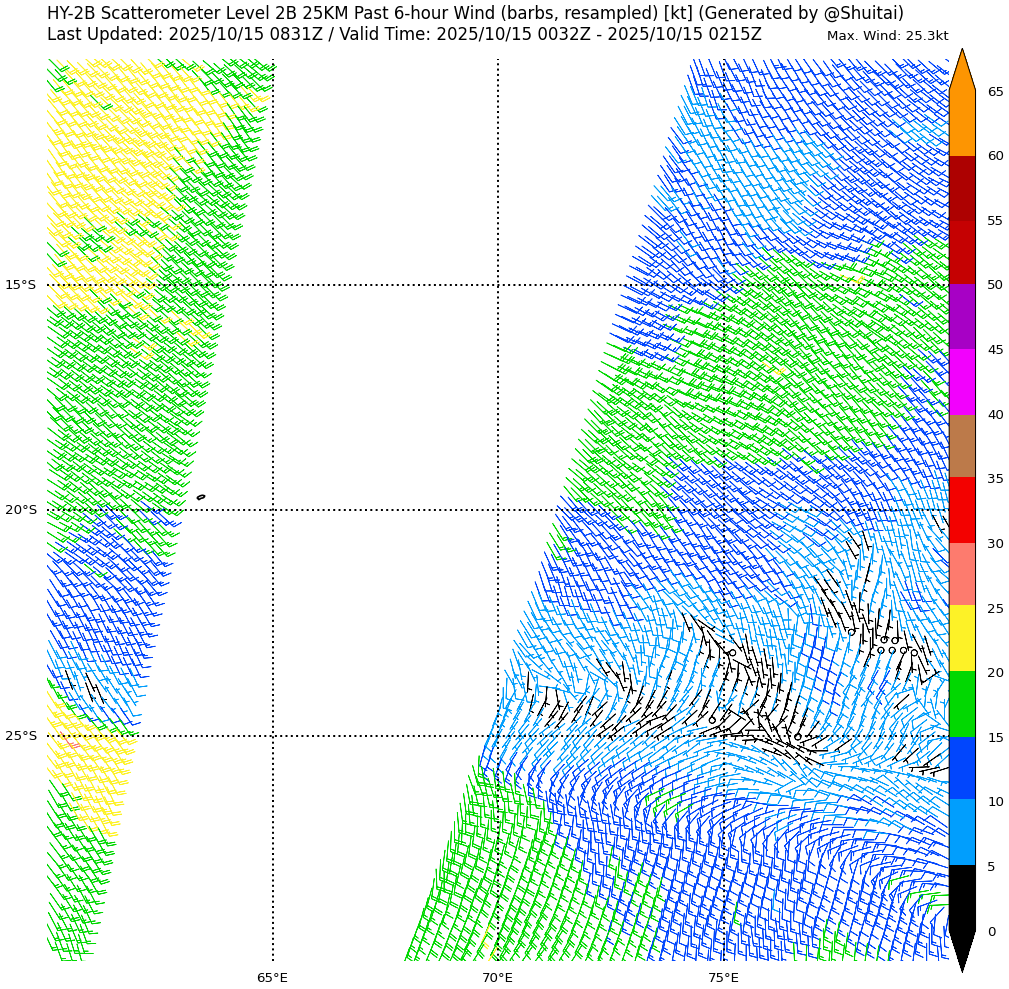Select the 25°S latitude label
The height and width of the screenshot is (989, 1009).
(x=20, y=736)
